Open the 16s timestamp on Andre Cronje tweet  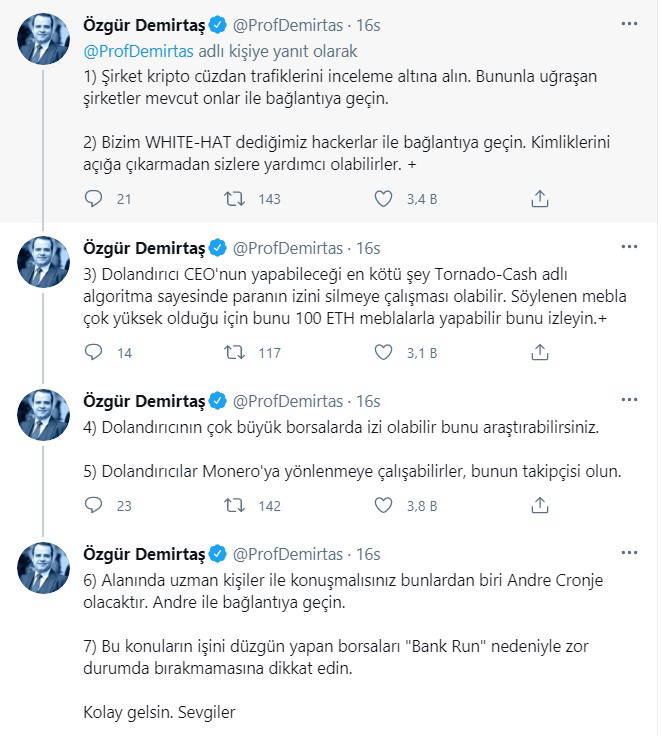point(368,554)
